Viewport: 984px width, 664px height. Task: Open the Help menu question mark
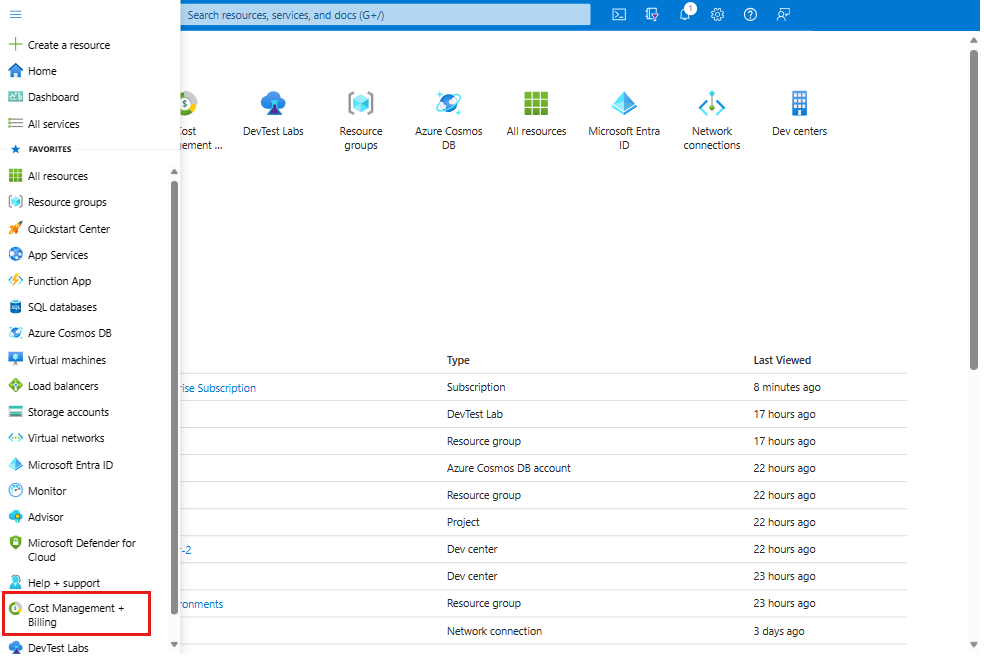749,14
